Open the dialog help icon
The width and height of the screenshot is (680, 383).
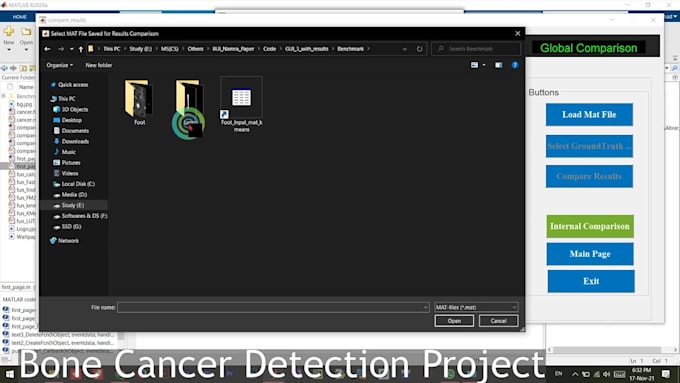(515, 65)
